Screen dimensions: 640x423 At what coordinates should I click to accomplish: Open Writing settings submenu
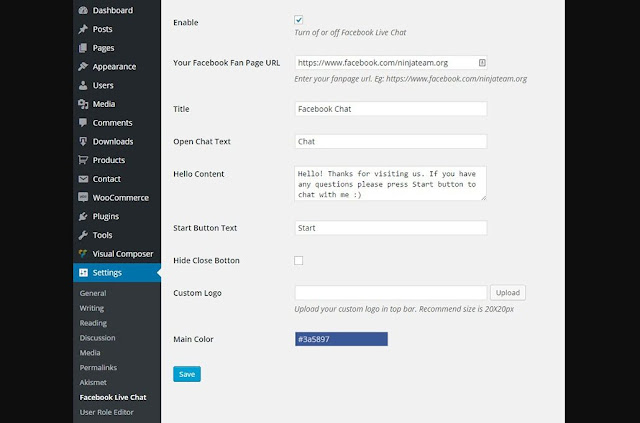(92, 308)
